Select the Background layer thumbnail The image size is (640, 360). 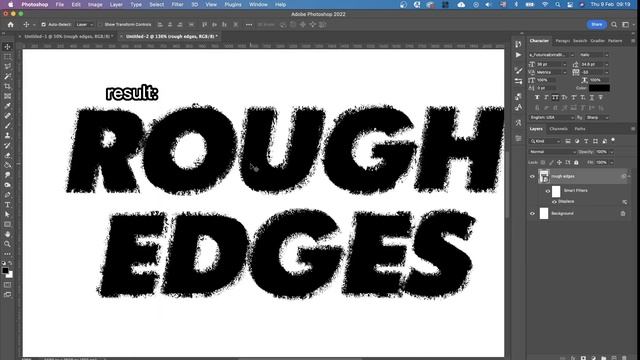coord(544,213)
